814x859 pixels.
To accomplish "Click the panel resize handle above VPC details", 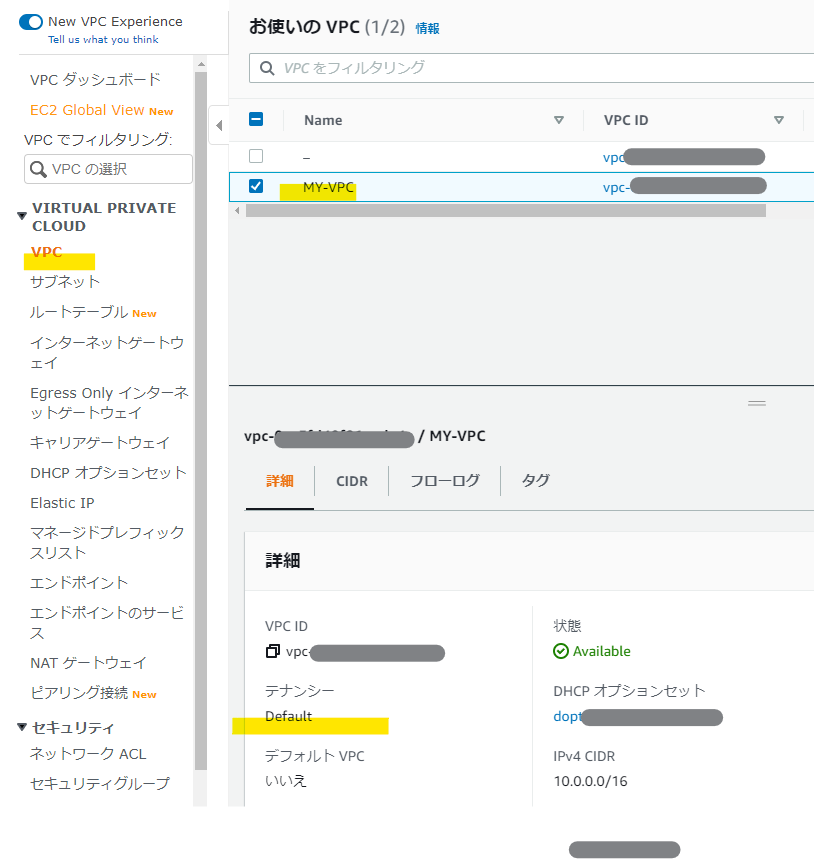I will (x=756, y=403).
